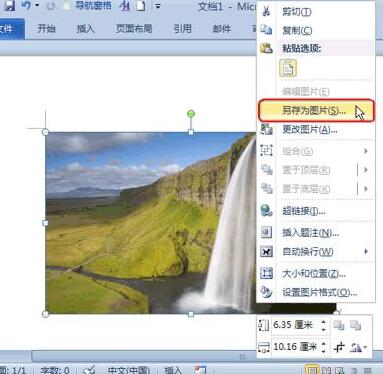Open the Undo history dropdown arrow

(x=37, y=6)
